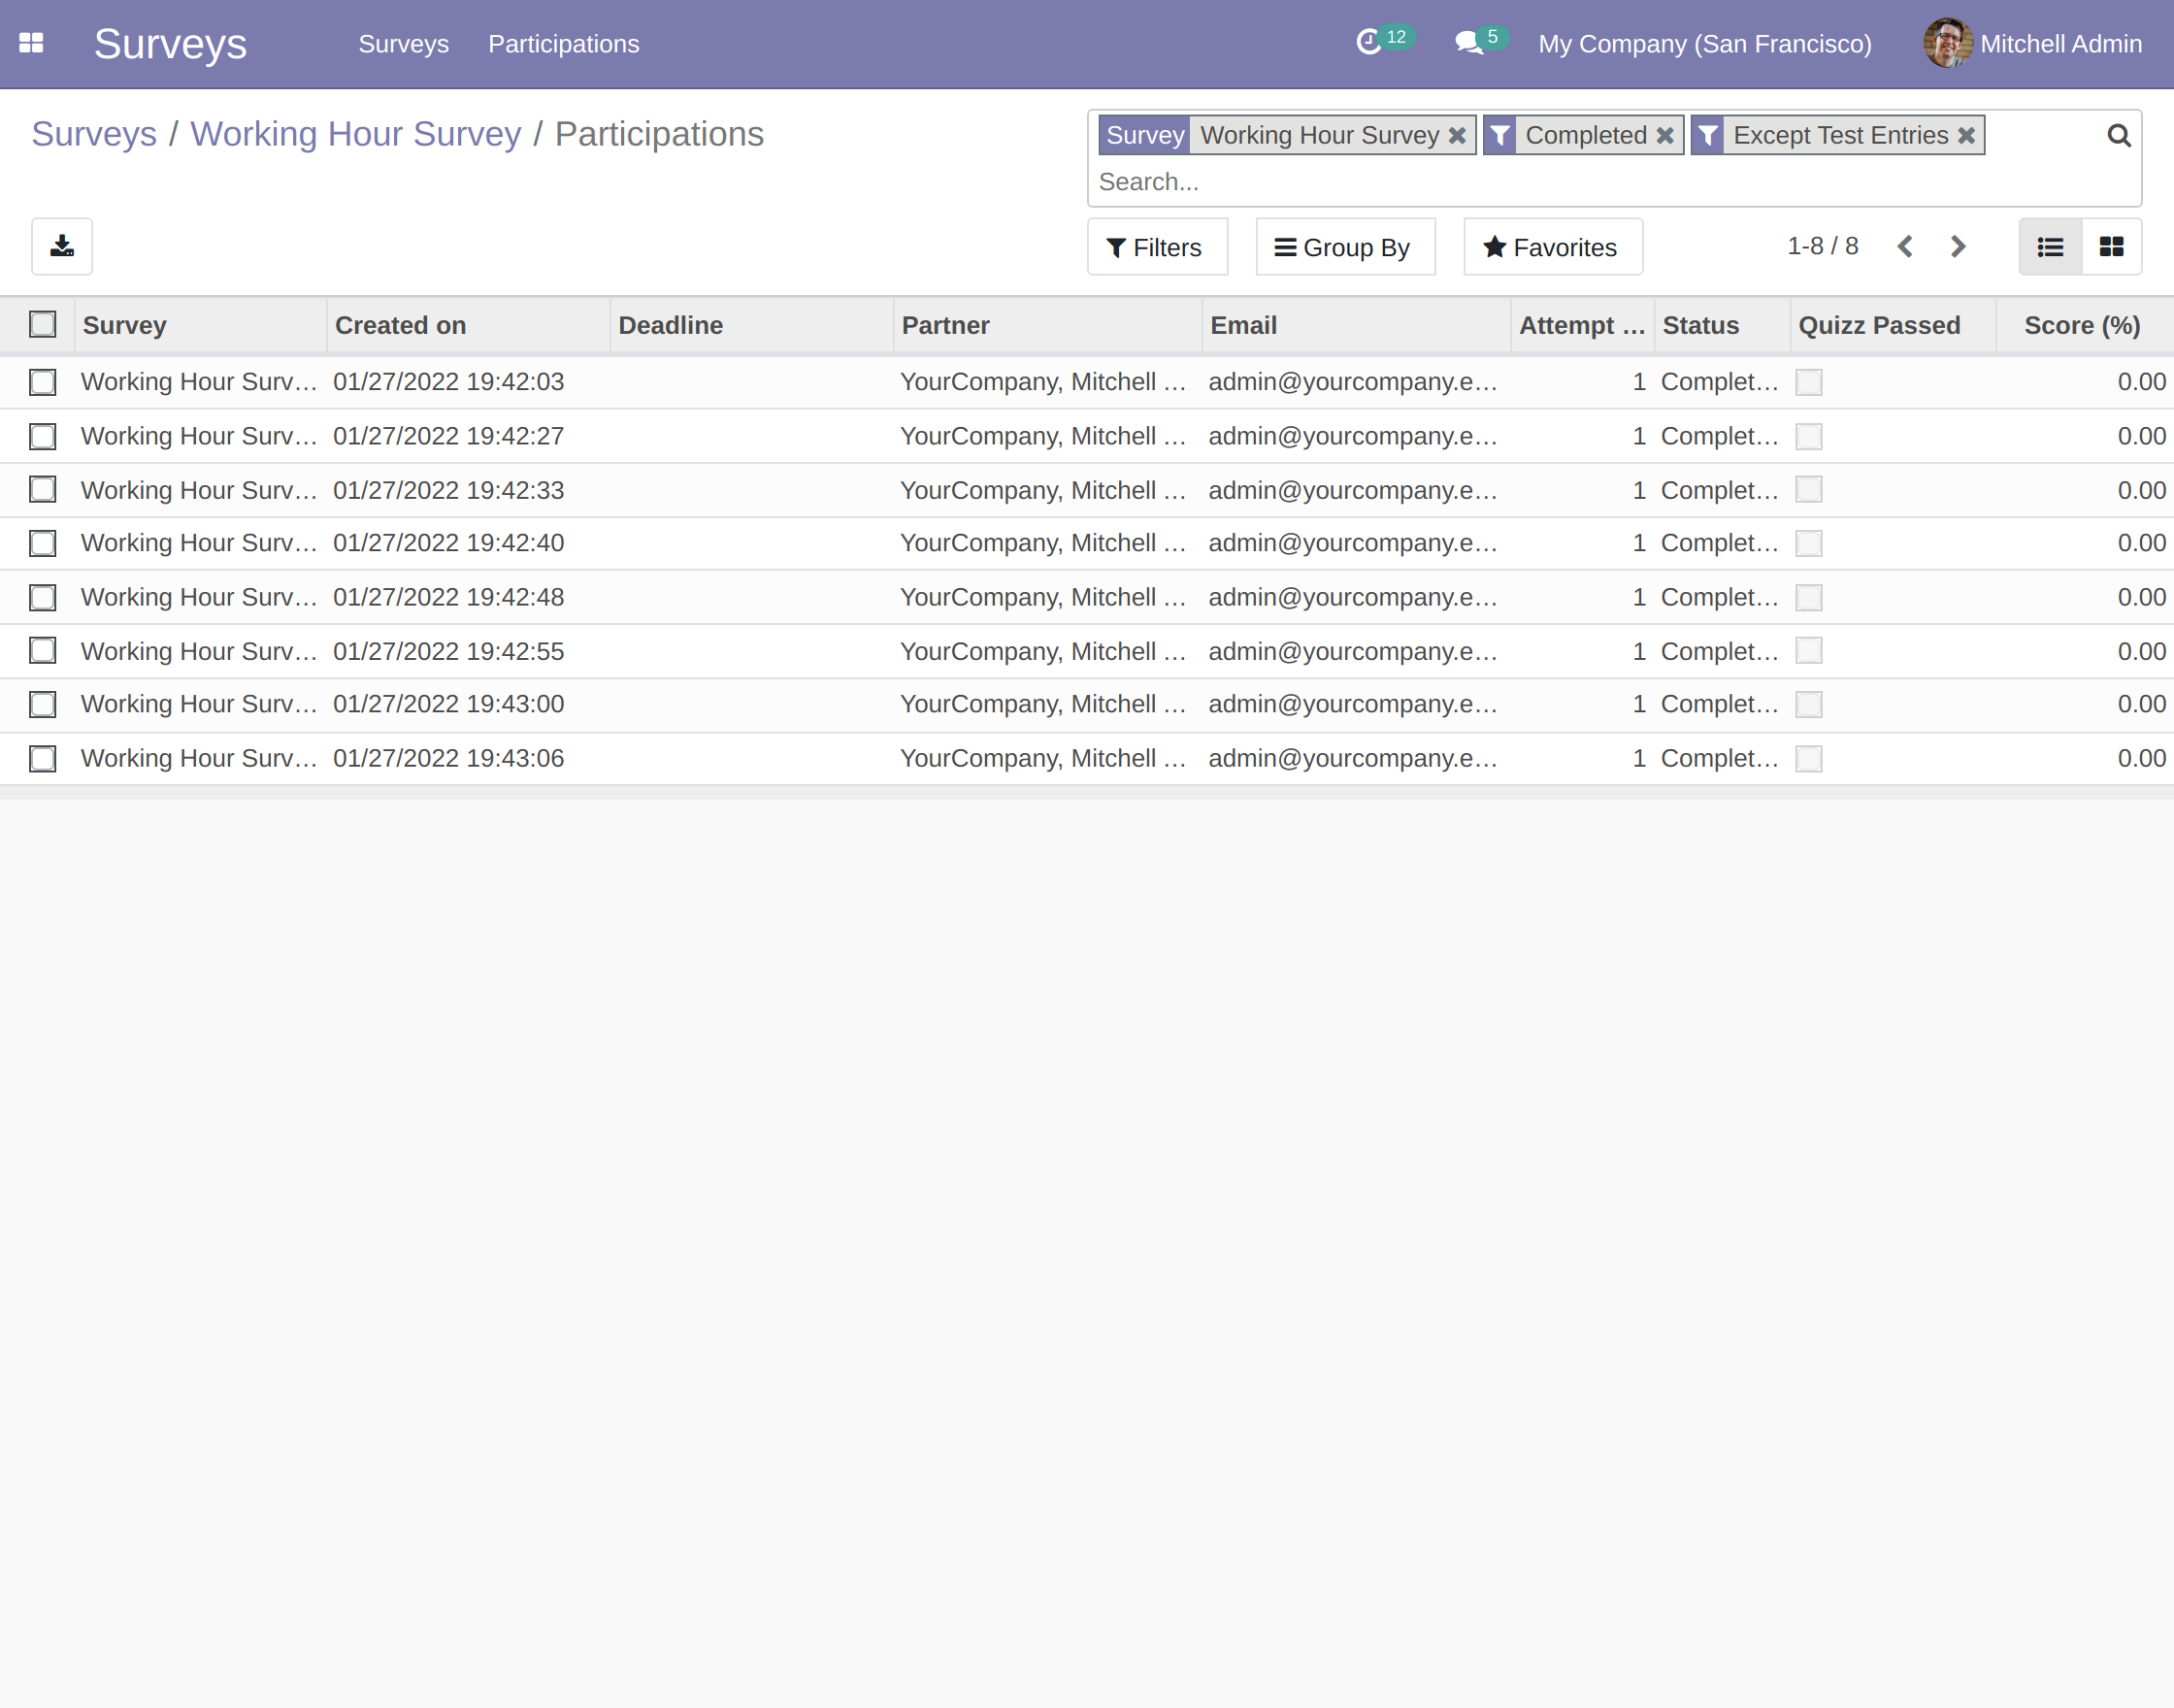2174x1708 pixels.
Task: Open record created 01/27/2022 19:42:27
Action: 448,436
